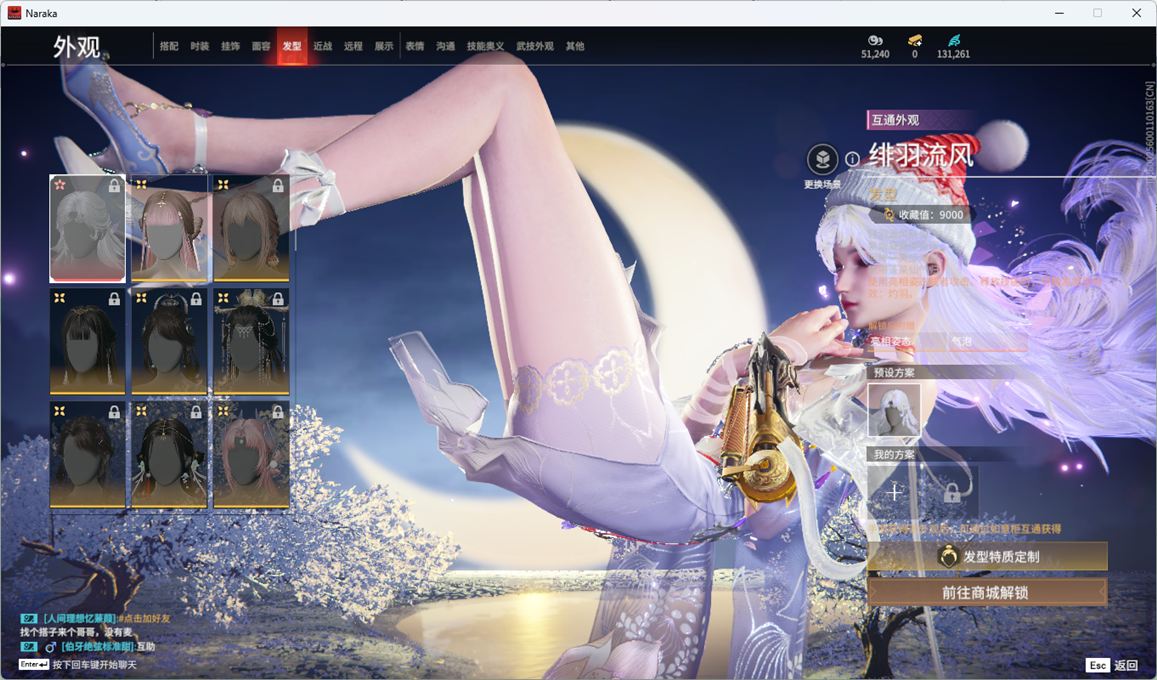The width and height of the screenshot is (1157, 680).
Task: Click the 气泡 option
Action: pos(960,342)
